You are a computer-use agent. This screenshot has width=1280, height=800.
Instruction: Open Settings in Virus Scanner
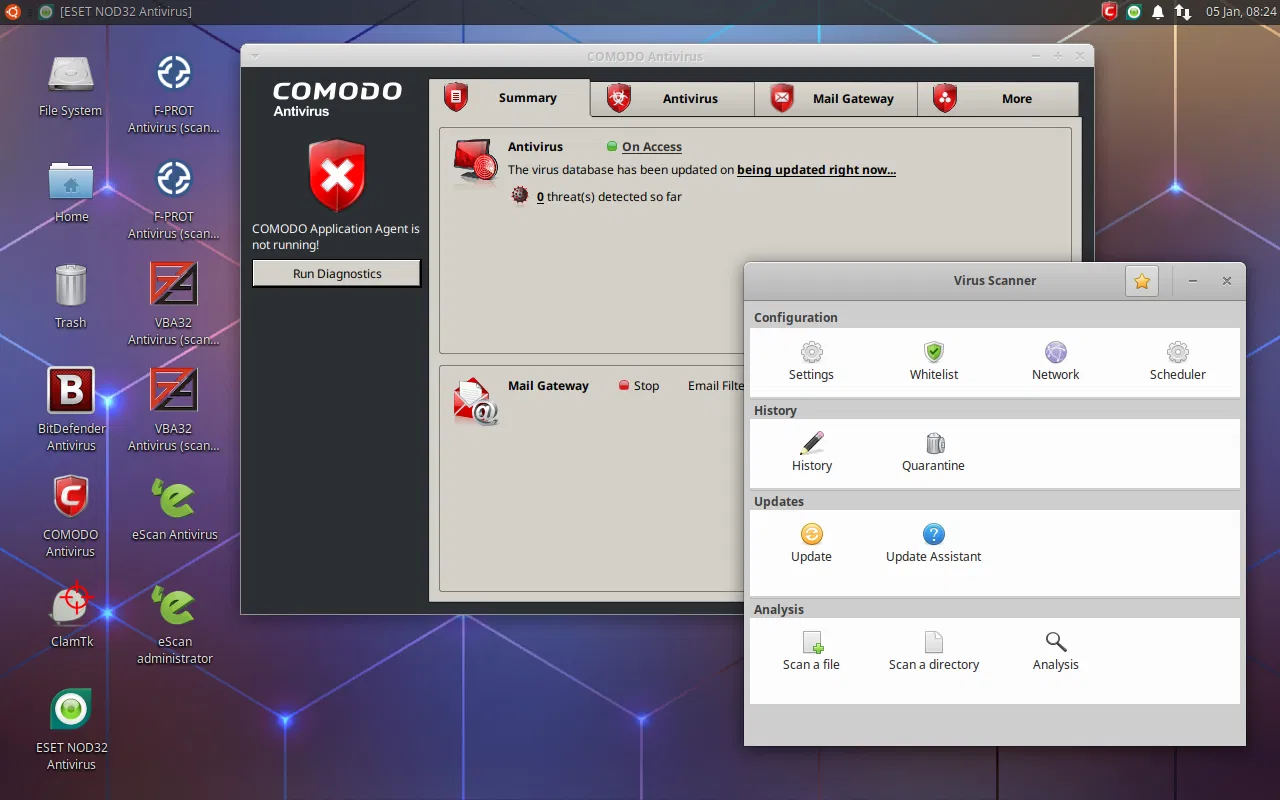coord(811,362)
